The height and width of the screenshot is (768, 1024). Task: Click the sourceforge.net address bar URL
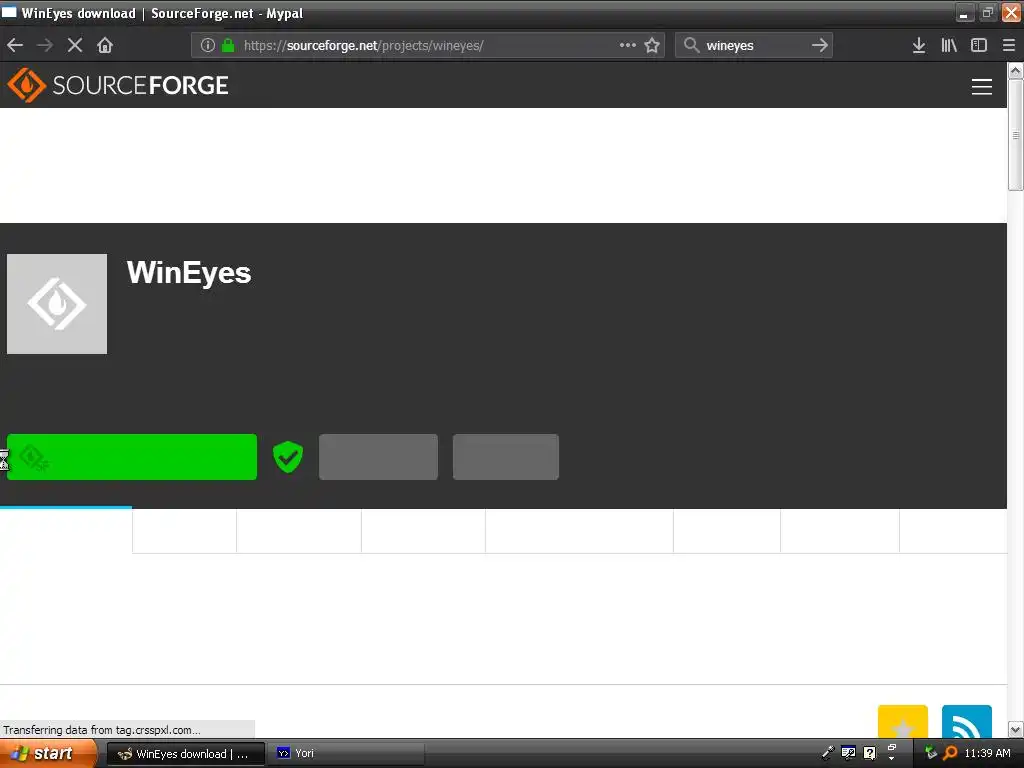pos(363,46)
